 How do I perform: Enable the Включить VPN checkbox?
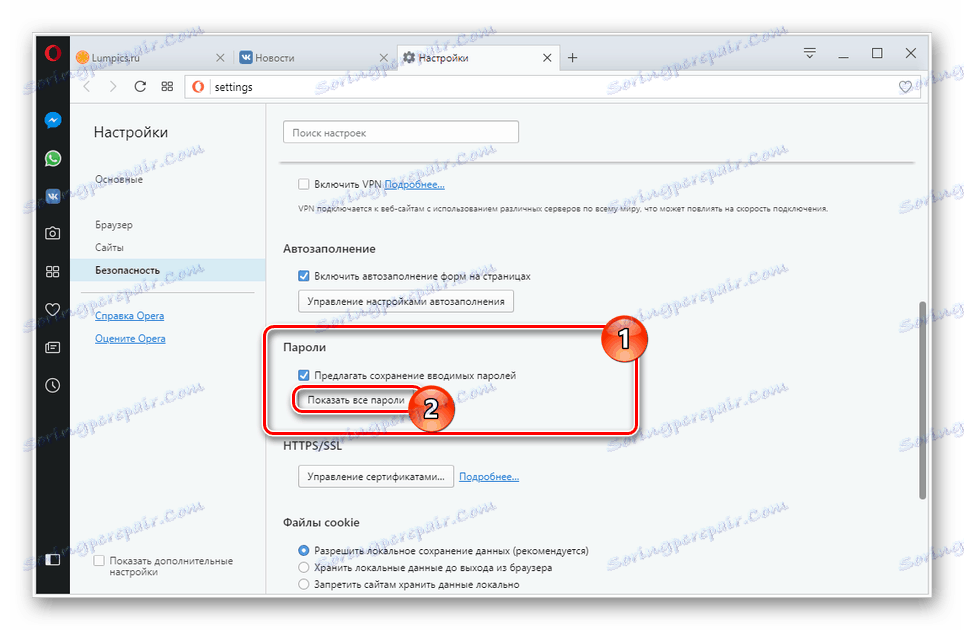click(303, 184)
